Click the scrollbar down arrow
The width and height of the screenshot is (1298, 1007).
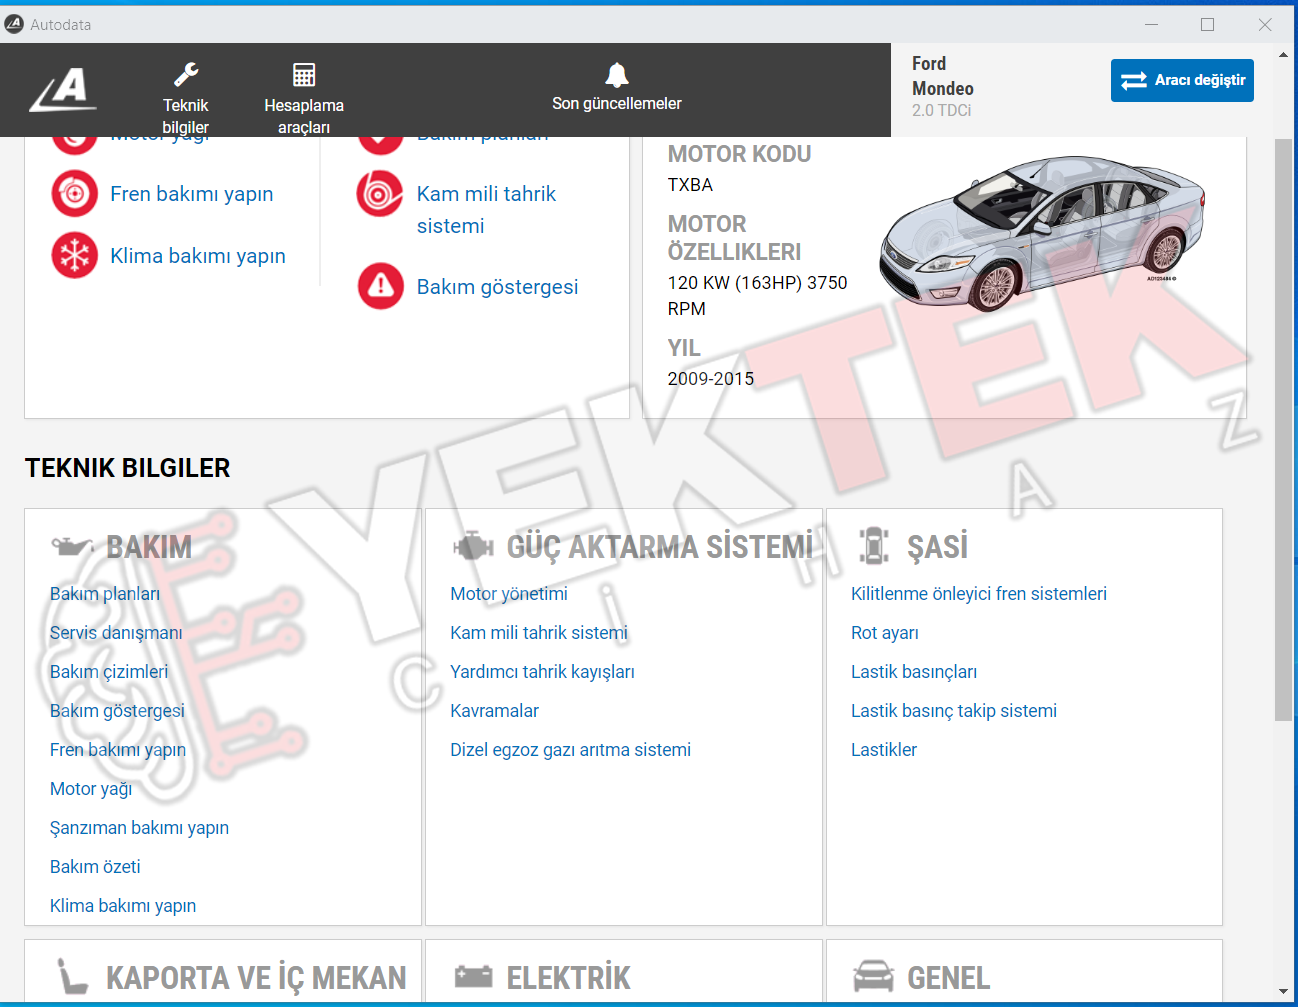coord(1283,993)
